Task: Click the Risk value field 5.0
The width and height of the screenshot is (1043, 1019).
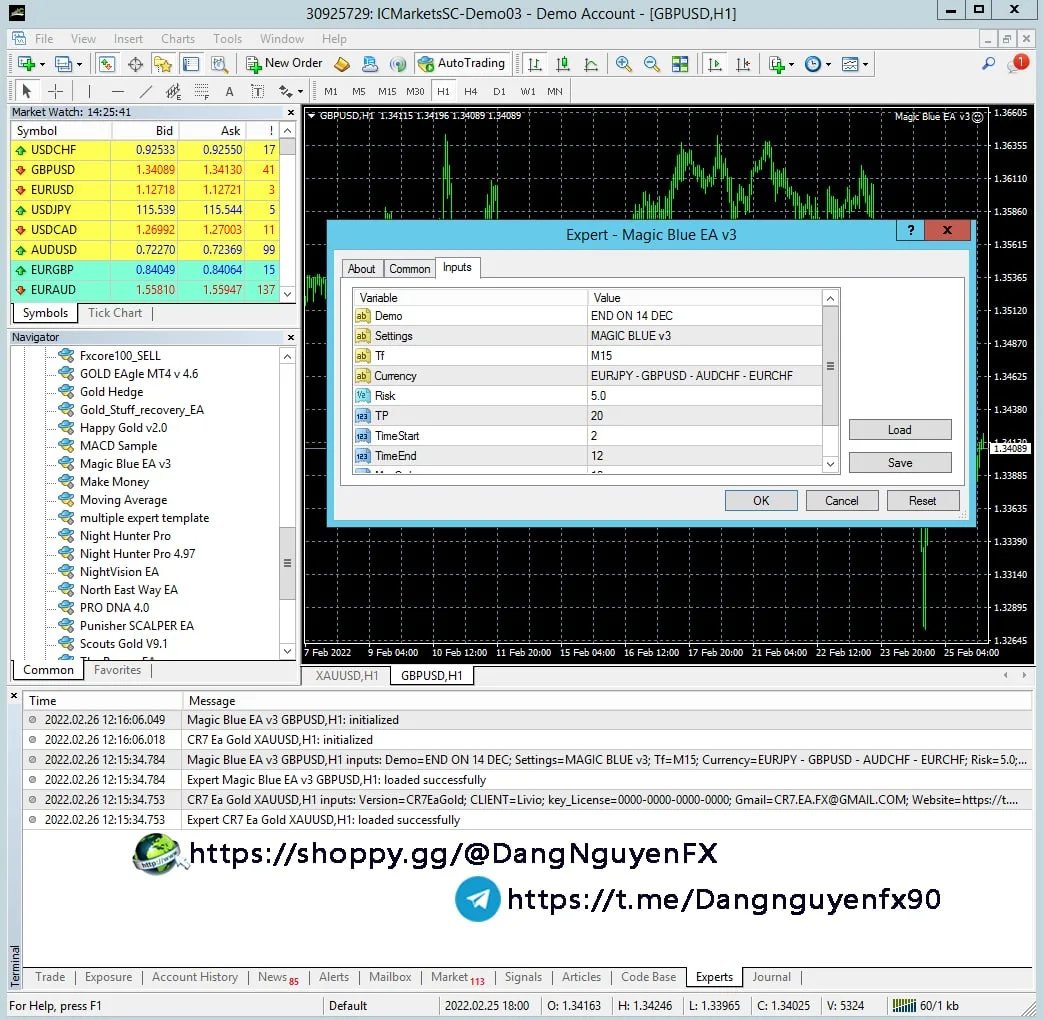Action: [704, 396]
